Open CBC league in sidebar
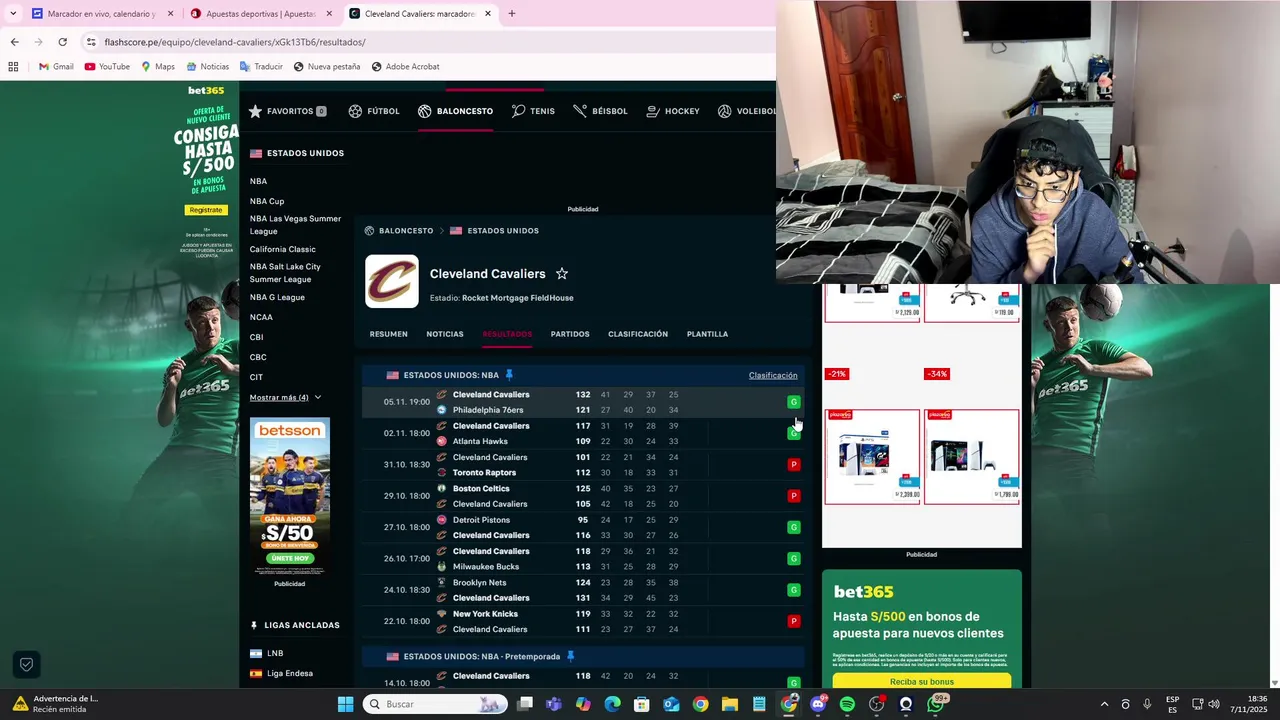 coord(258,357)
